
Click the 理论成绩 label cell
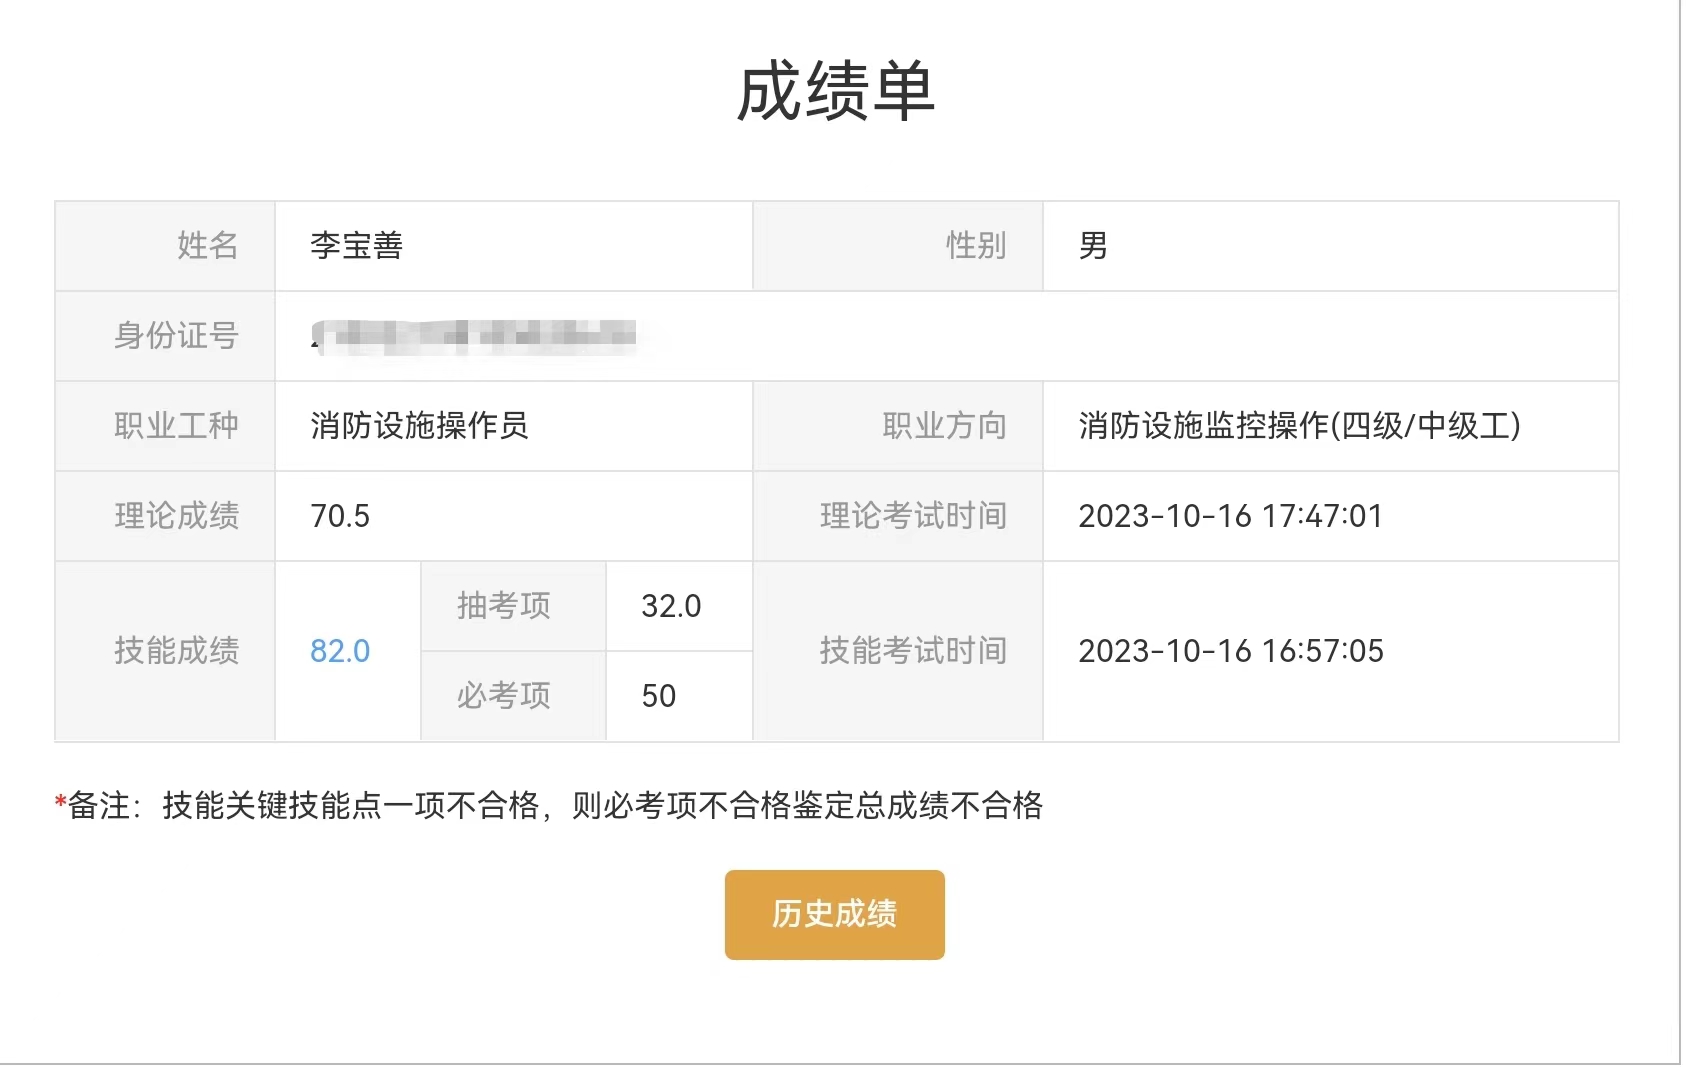pos(165,516)
